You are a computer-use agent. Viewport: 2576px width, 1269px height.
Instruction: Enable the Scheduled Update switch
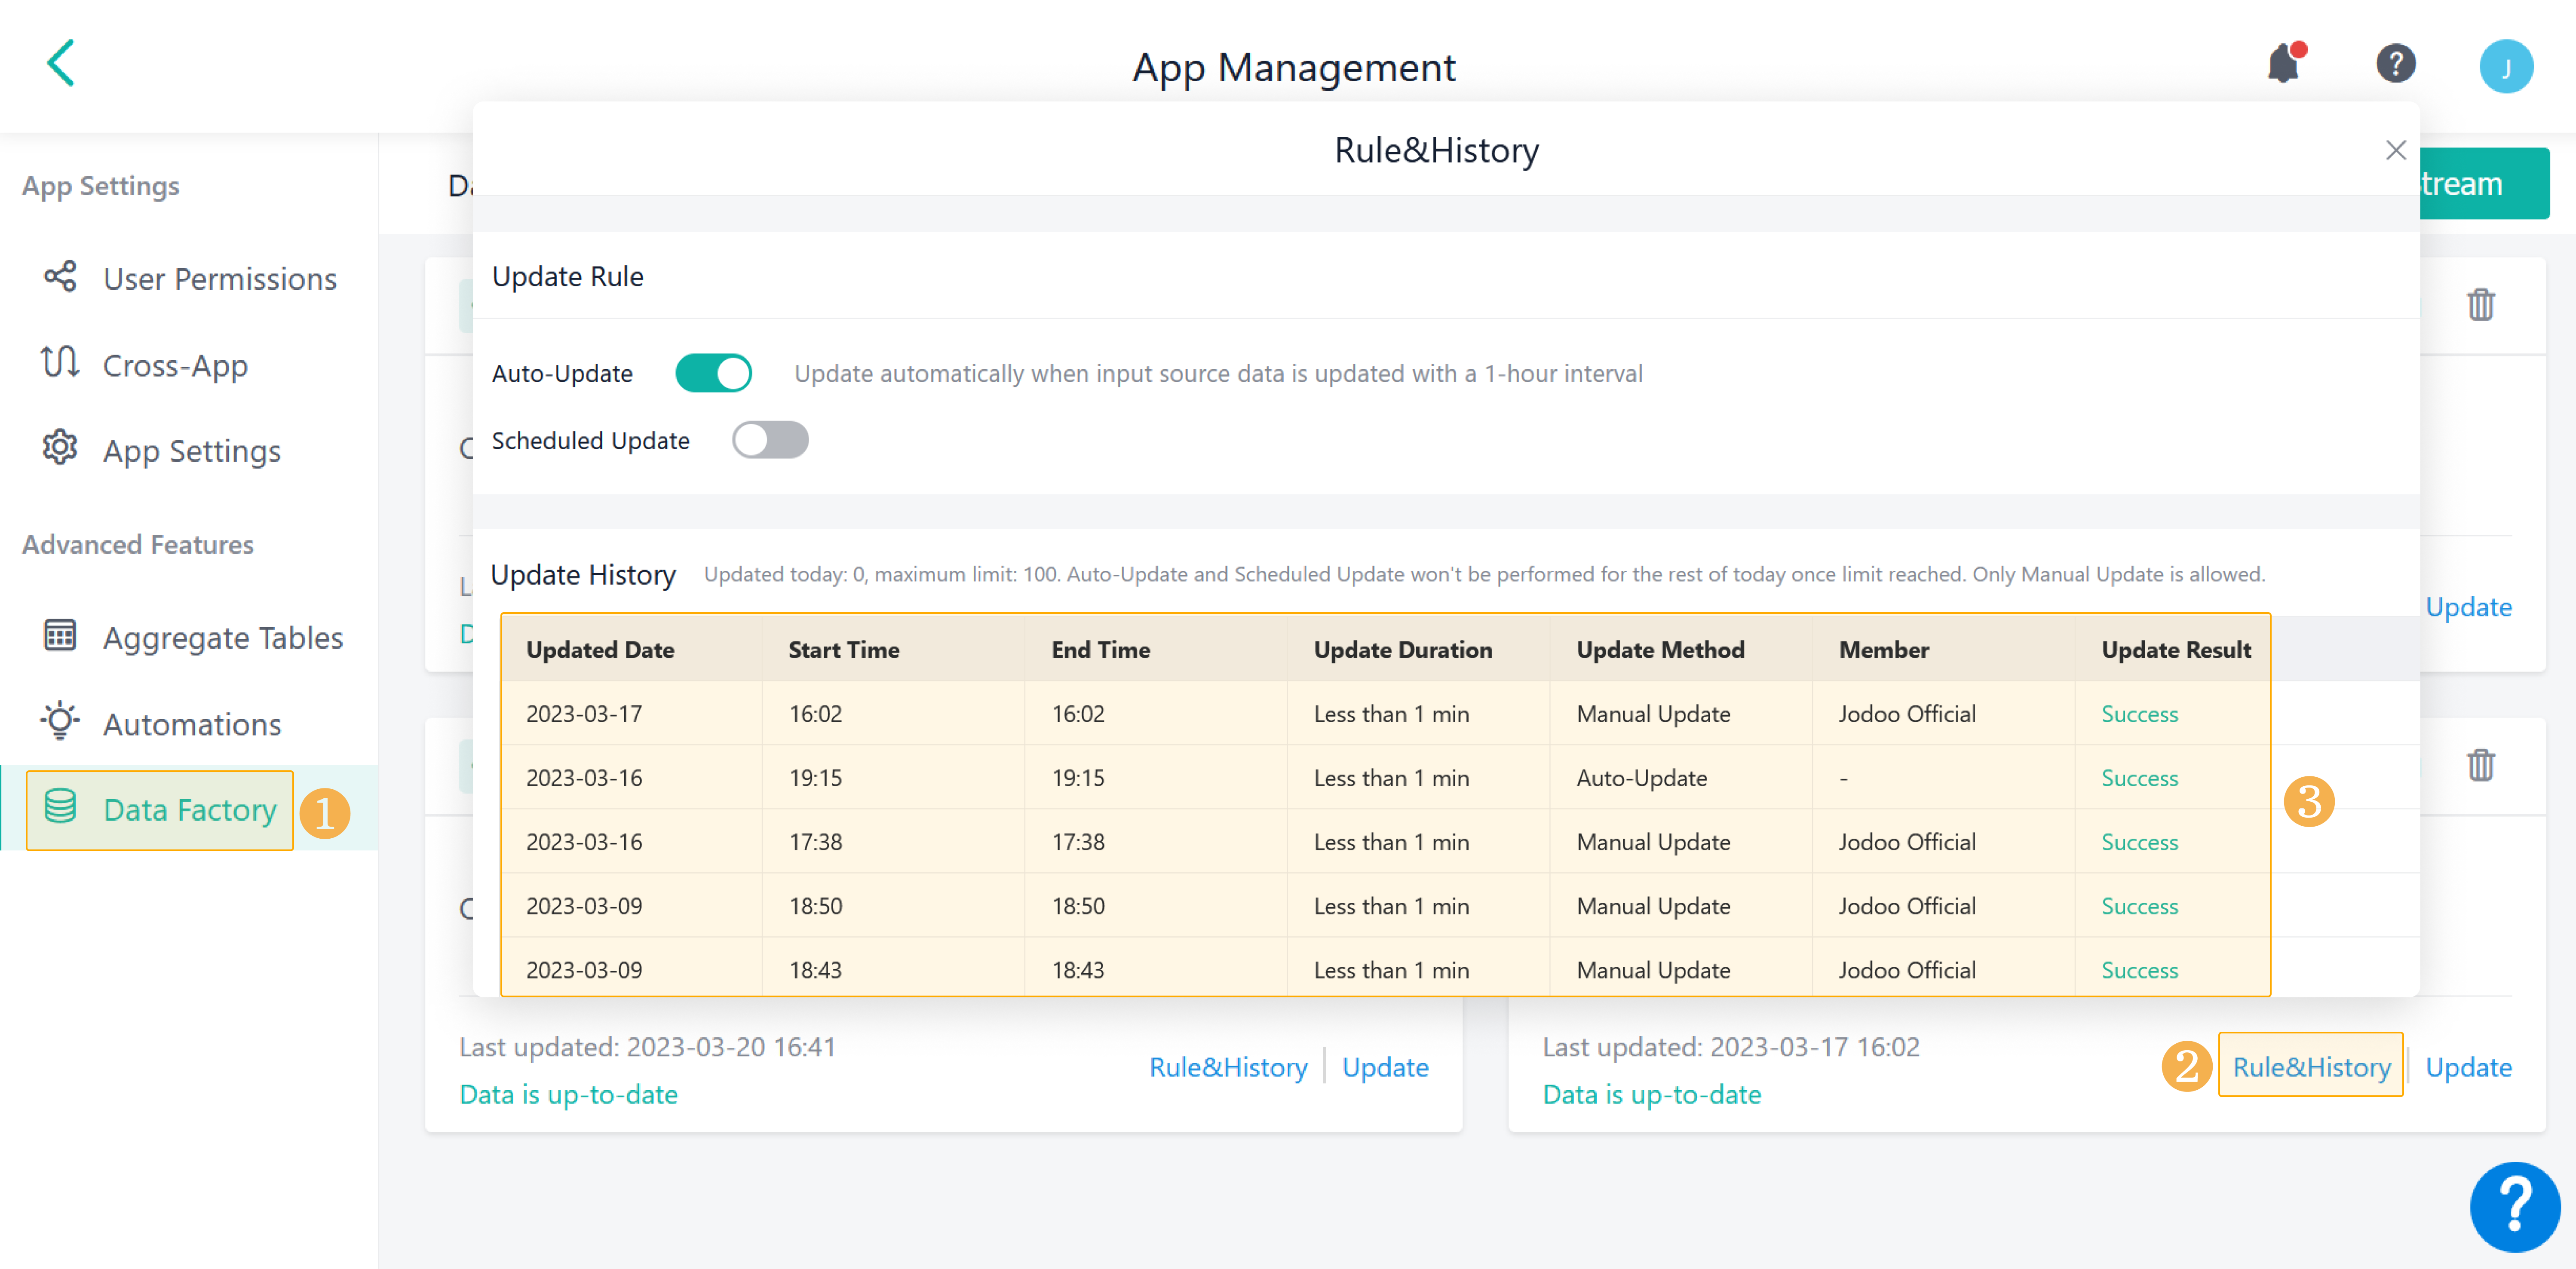(x=770, y=440)
